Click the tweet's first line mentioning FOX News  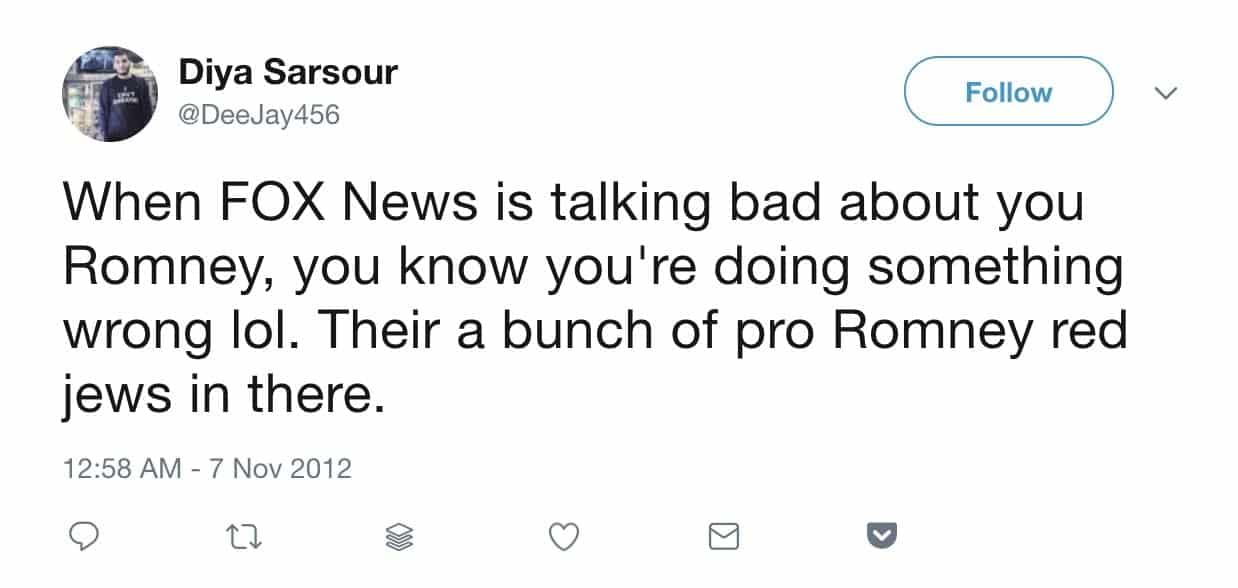click(574, 203)
